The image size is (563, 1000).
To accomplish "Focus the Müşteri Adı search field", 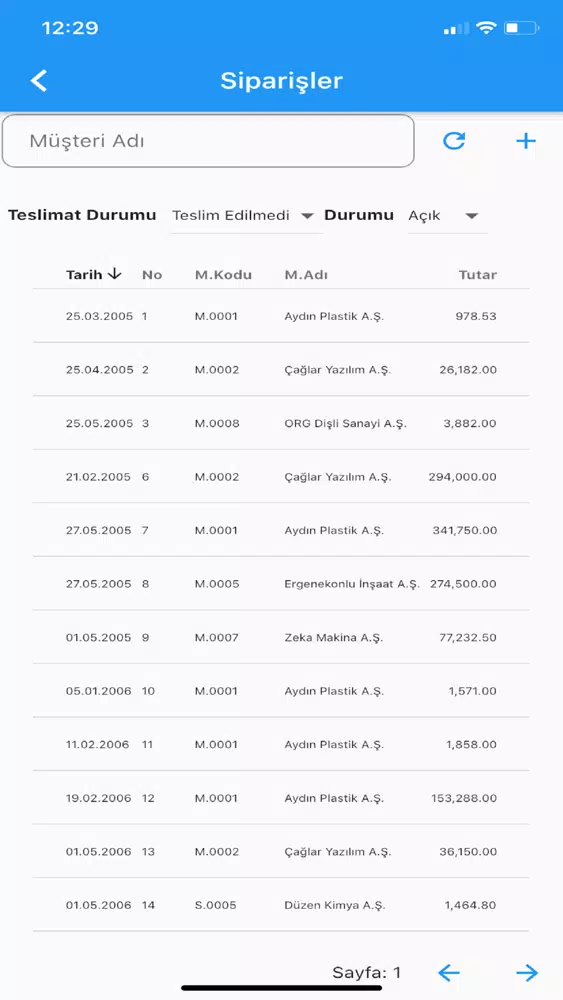I will 208,141.
